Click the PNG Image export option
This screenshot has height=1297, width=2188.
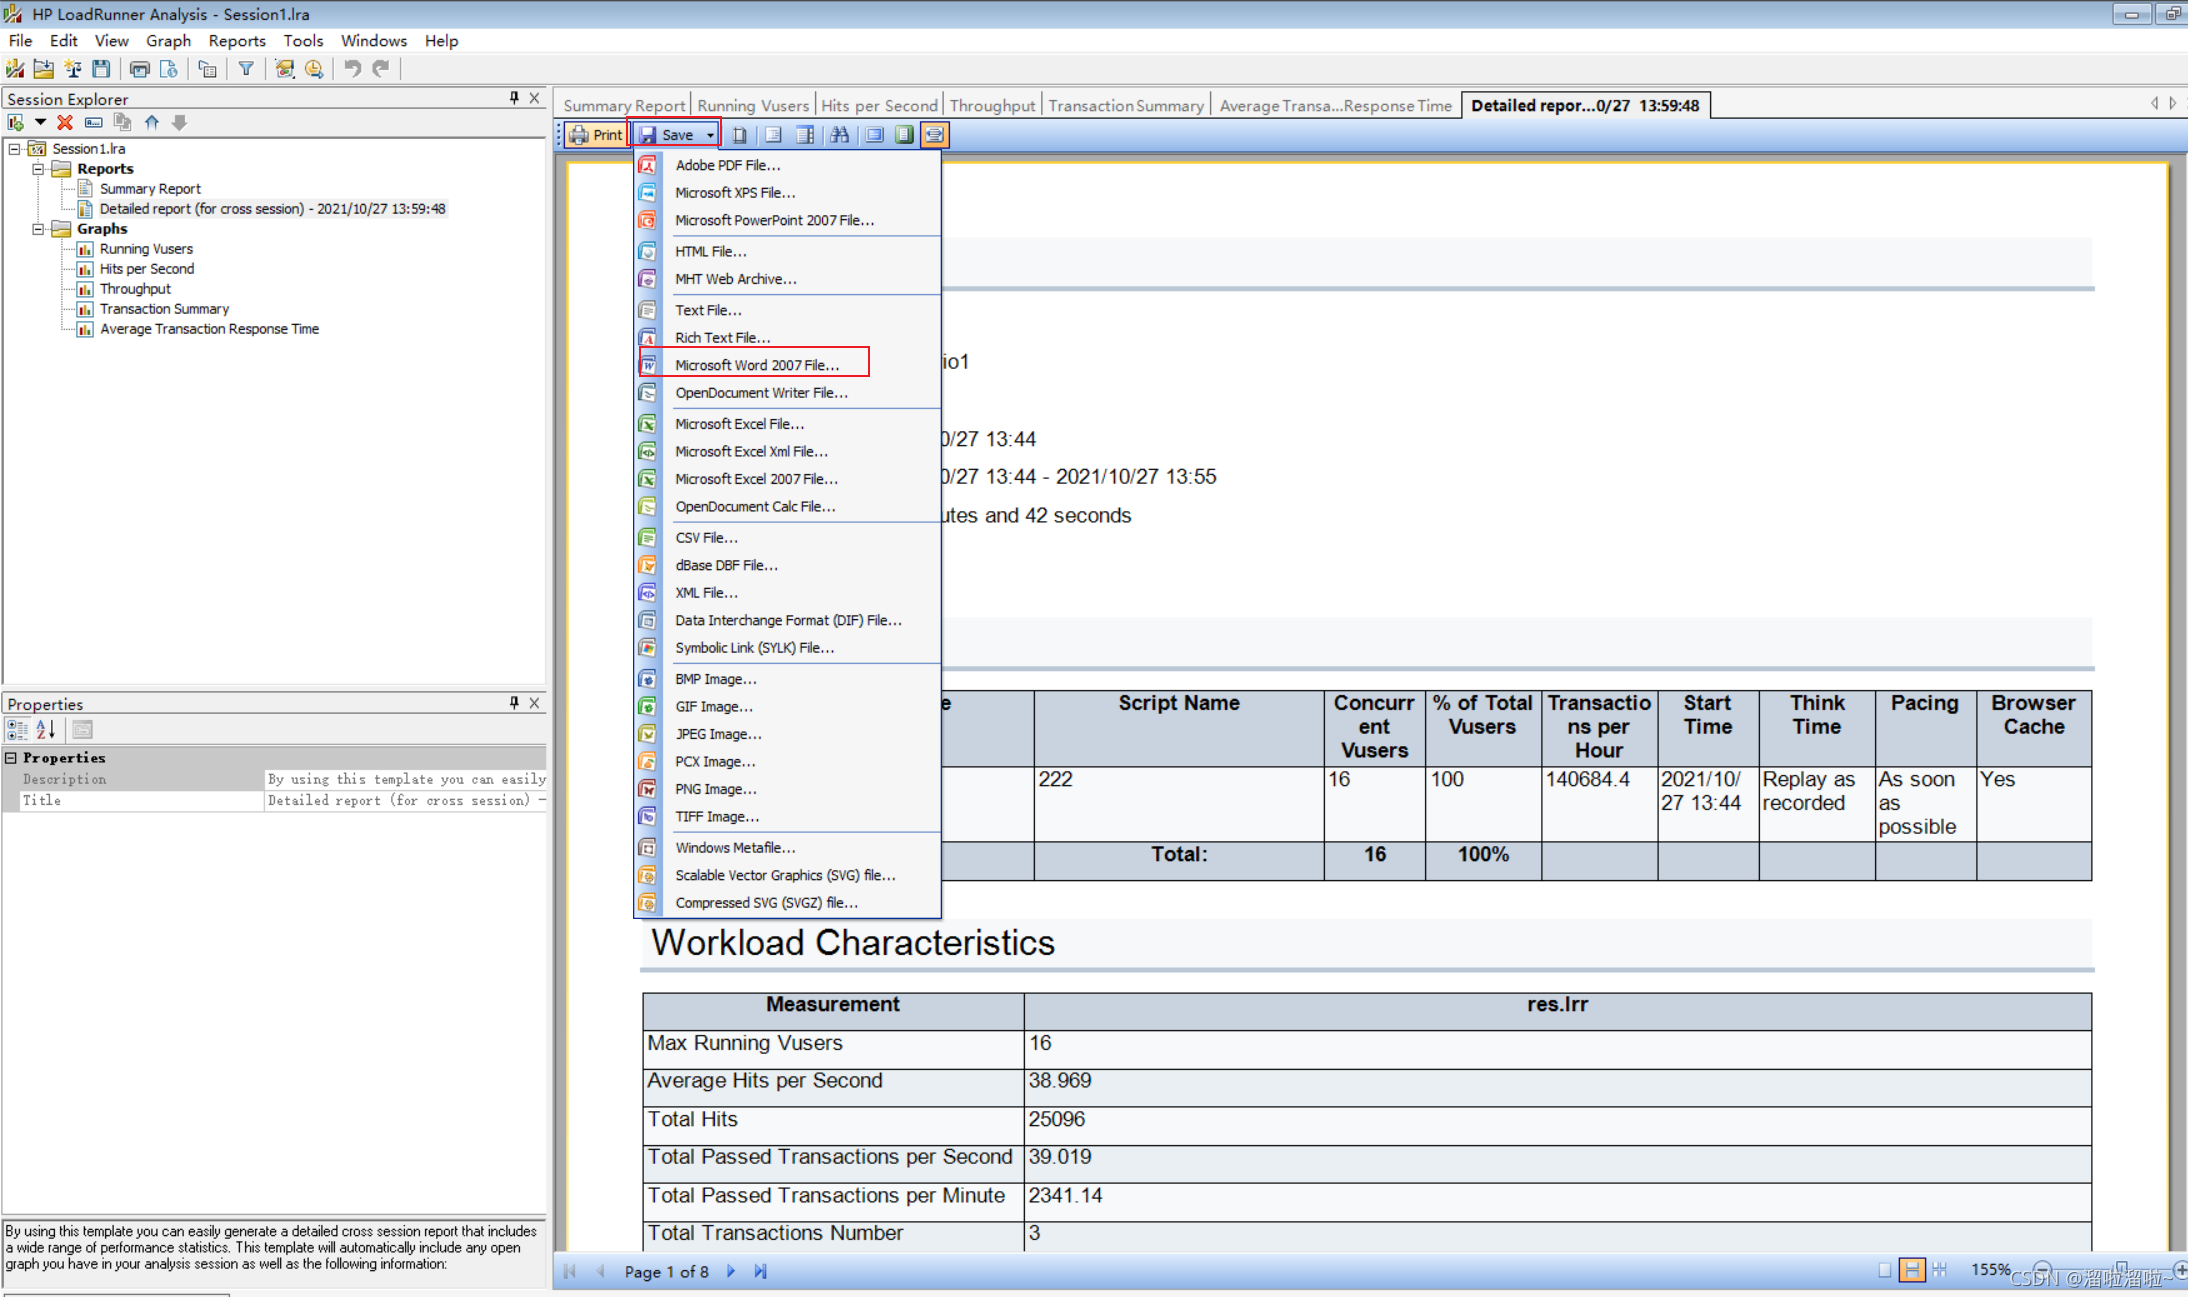coord(715,789)
